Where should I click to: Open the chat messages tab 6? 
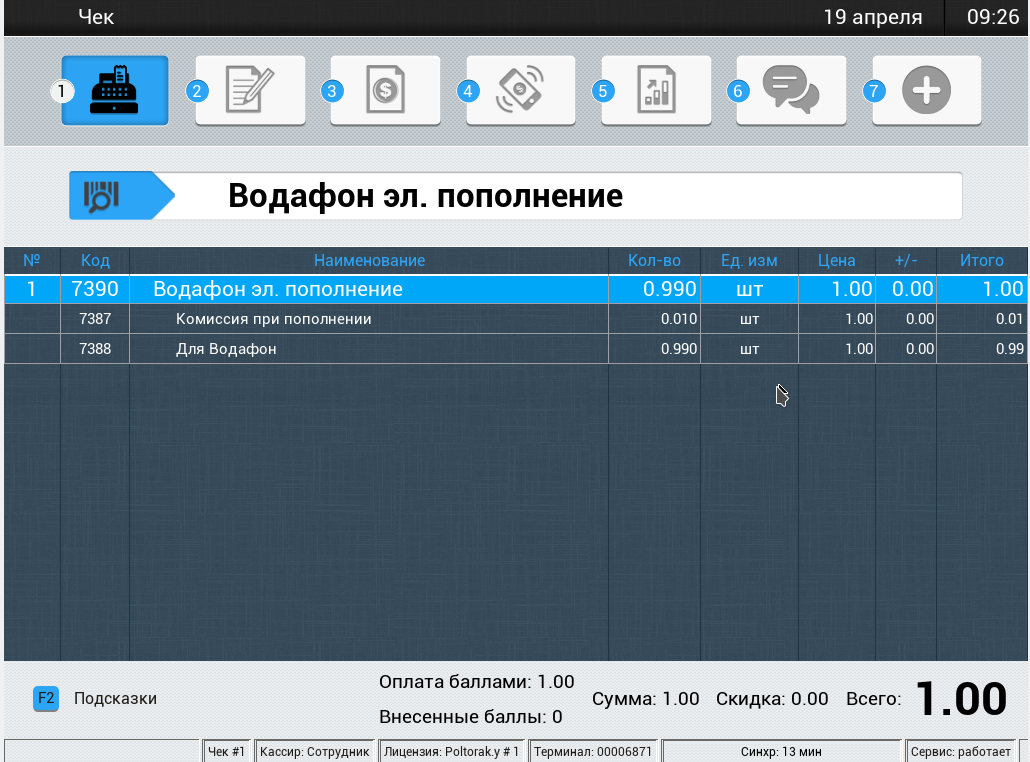click(792, 90)
